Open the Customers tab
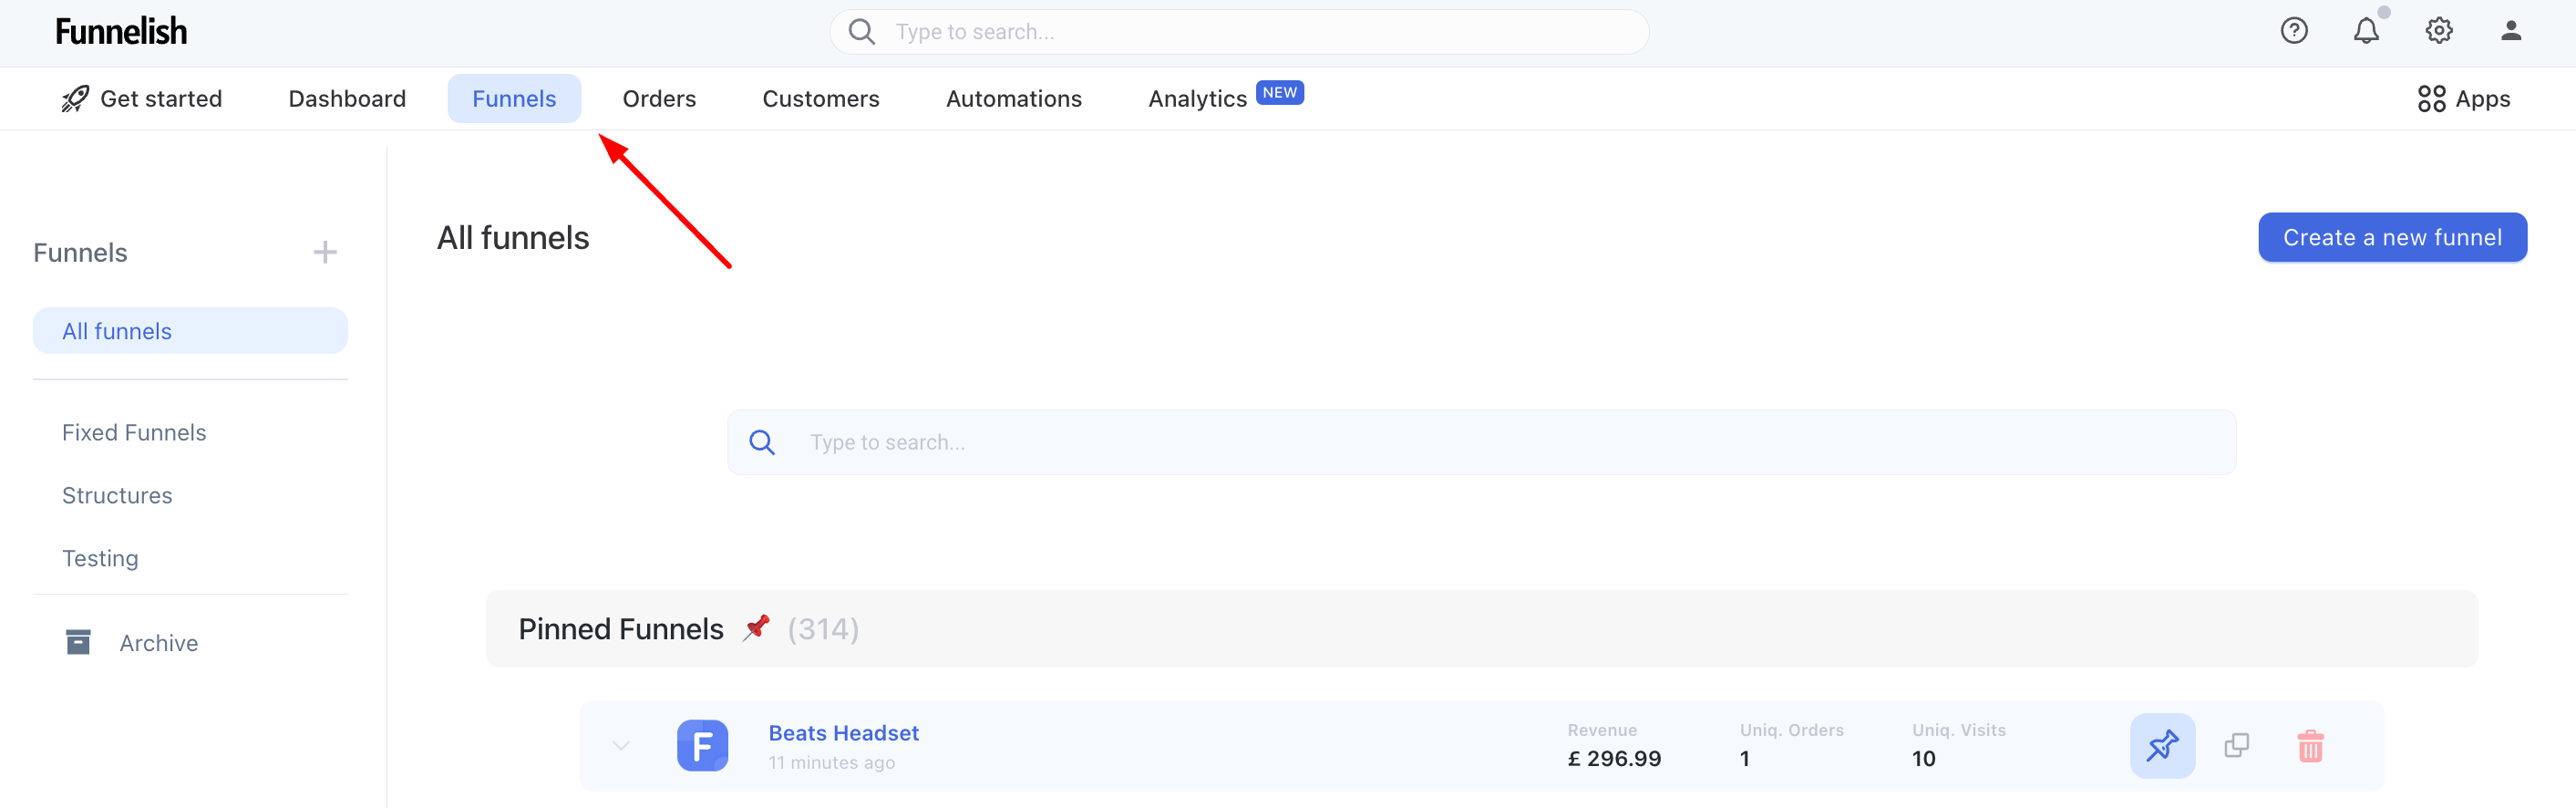Viewport: 2576px width, 808px height. 820,99
